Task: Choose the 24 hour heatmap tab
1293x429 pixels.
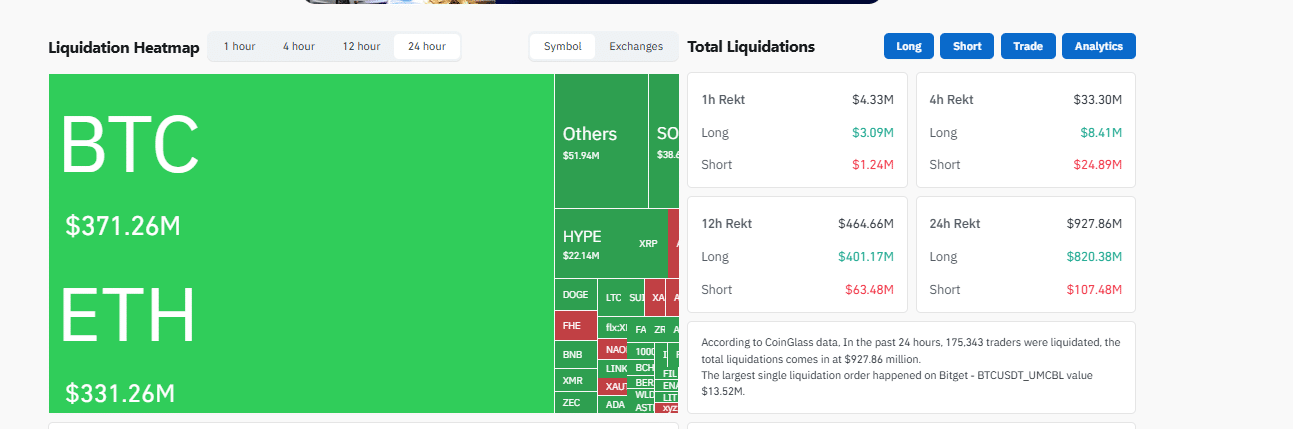Action: [427, 46]
